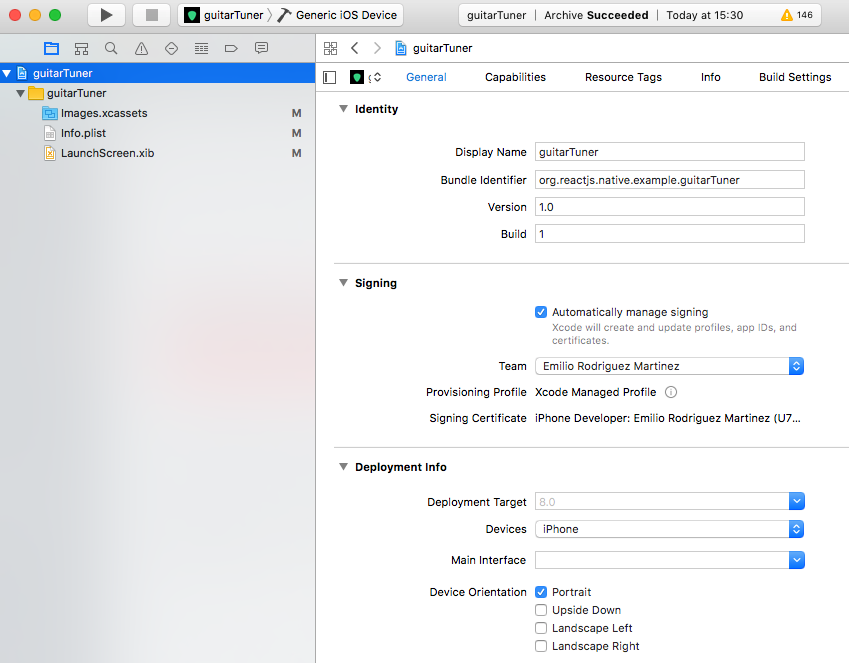Viewport: 849px width, 663px height.
Task: Click the Xcode Managed Profile text
Action: (x=595, y=392)
